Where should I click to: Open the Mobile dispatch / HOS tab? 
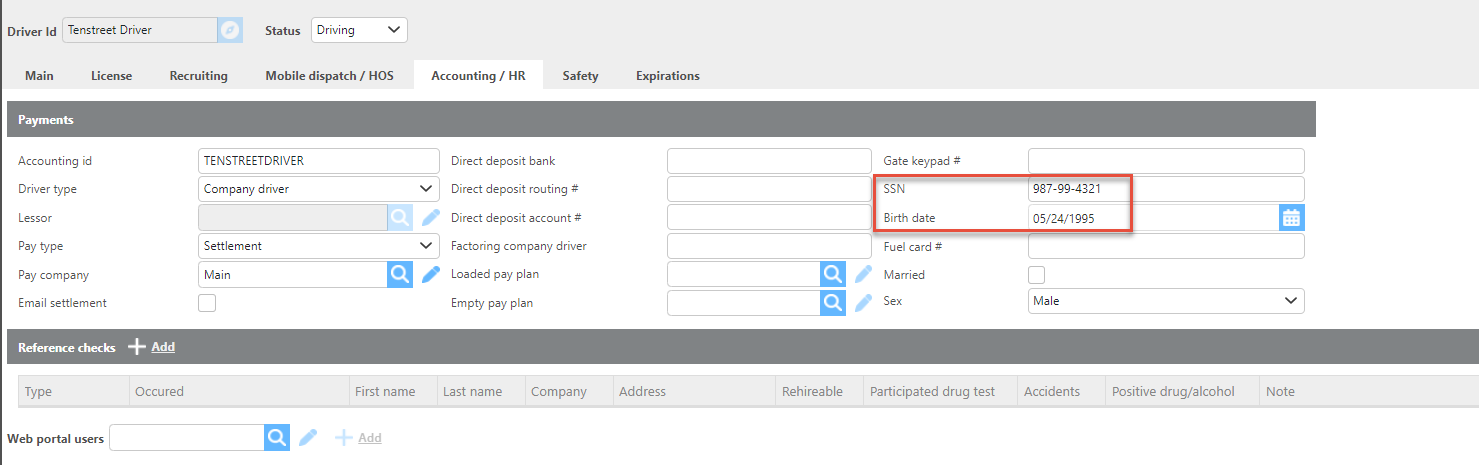[329, 76]
